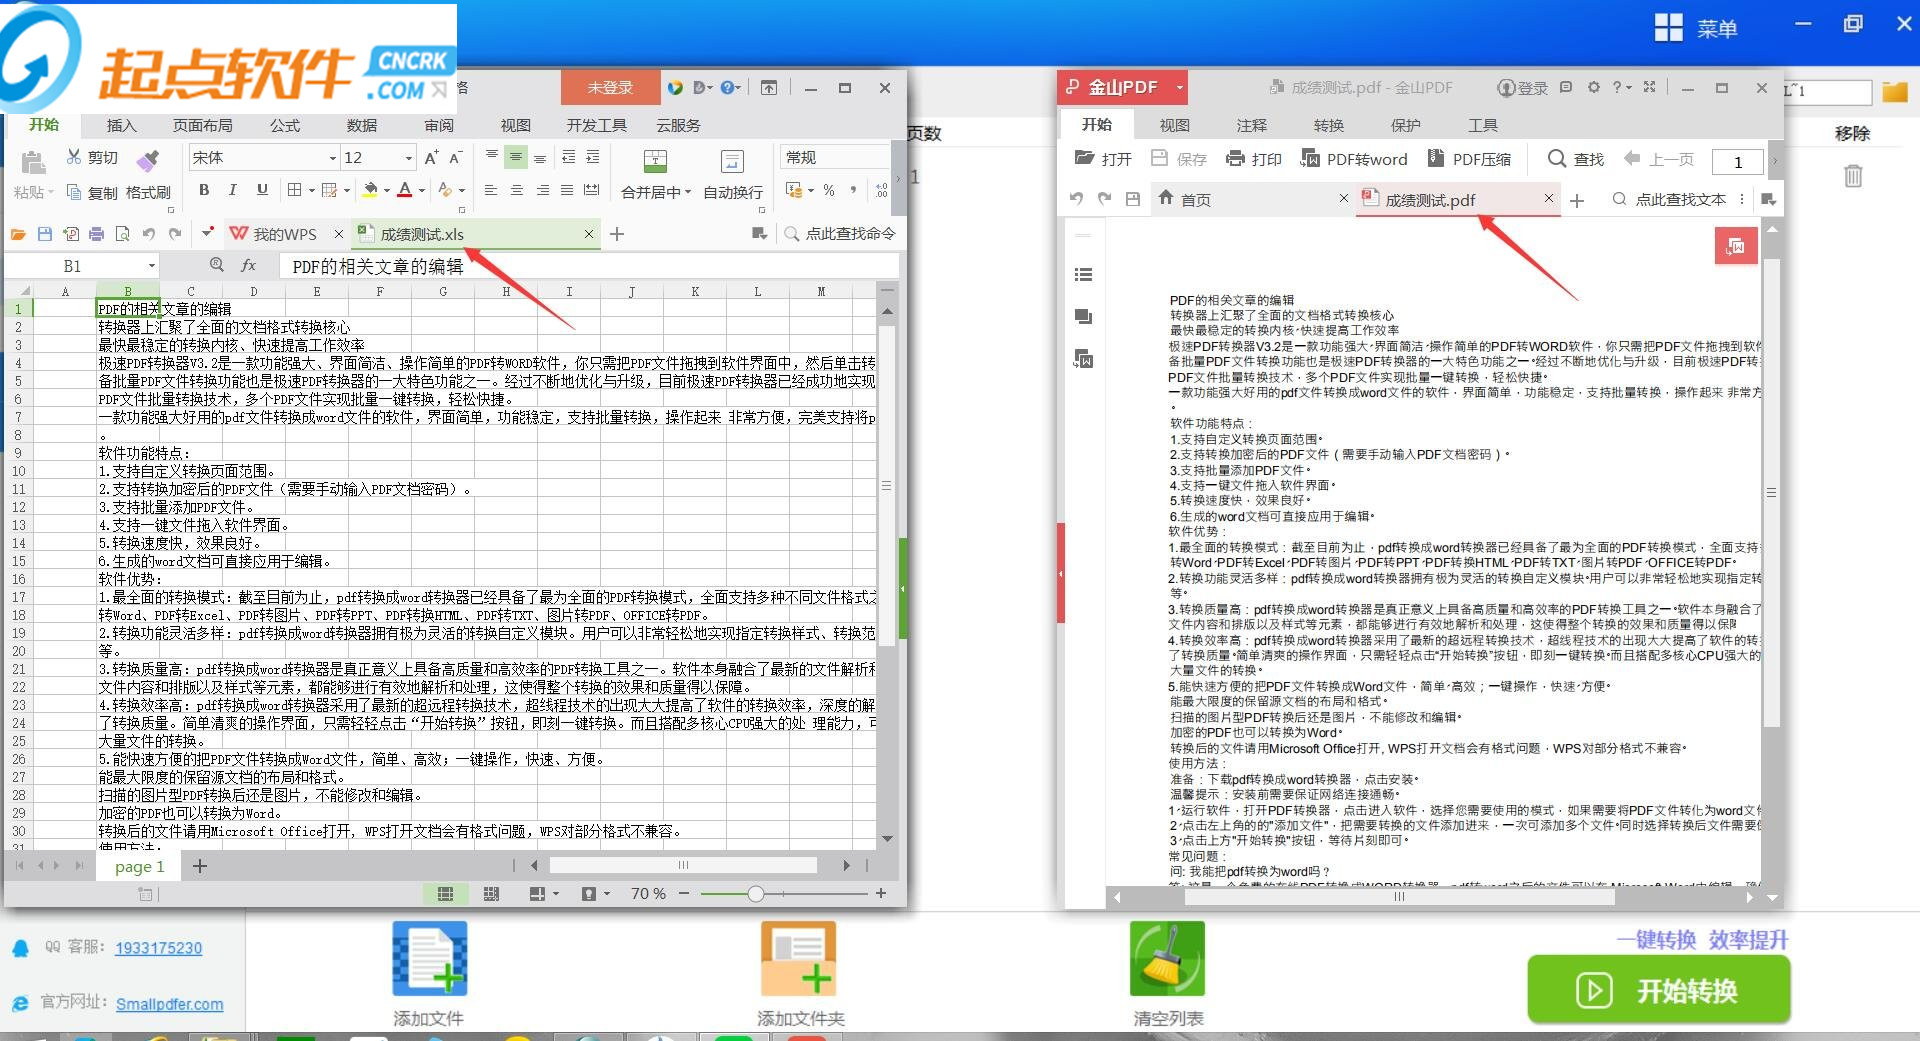Viewport: 1920px width, 1041px height.
Task: Switch to page break preview view
Action: 491,893
